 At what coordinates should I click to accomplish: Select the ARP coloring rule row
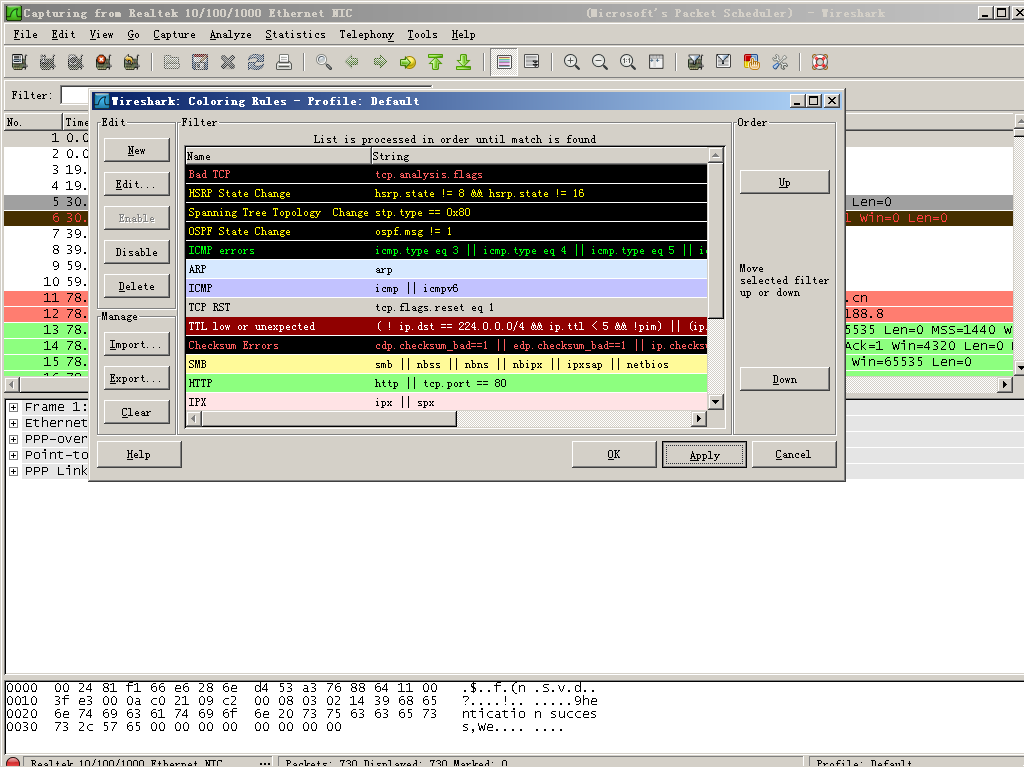(447, 269)
